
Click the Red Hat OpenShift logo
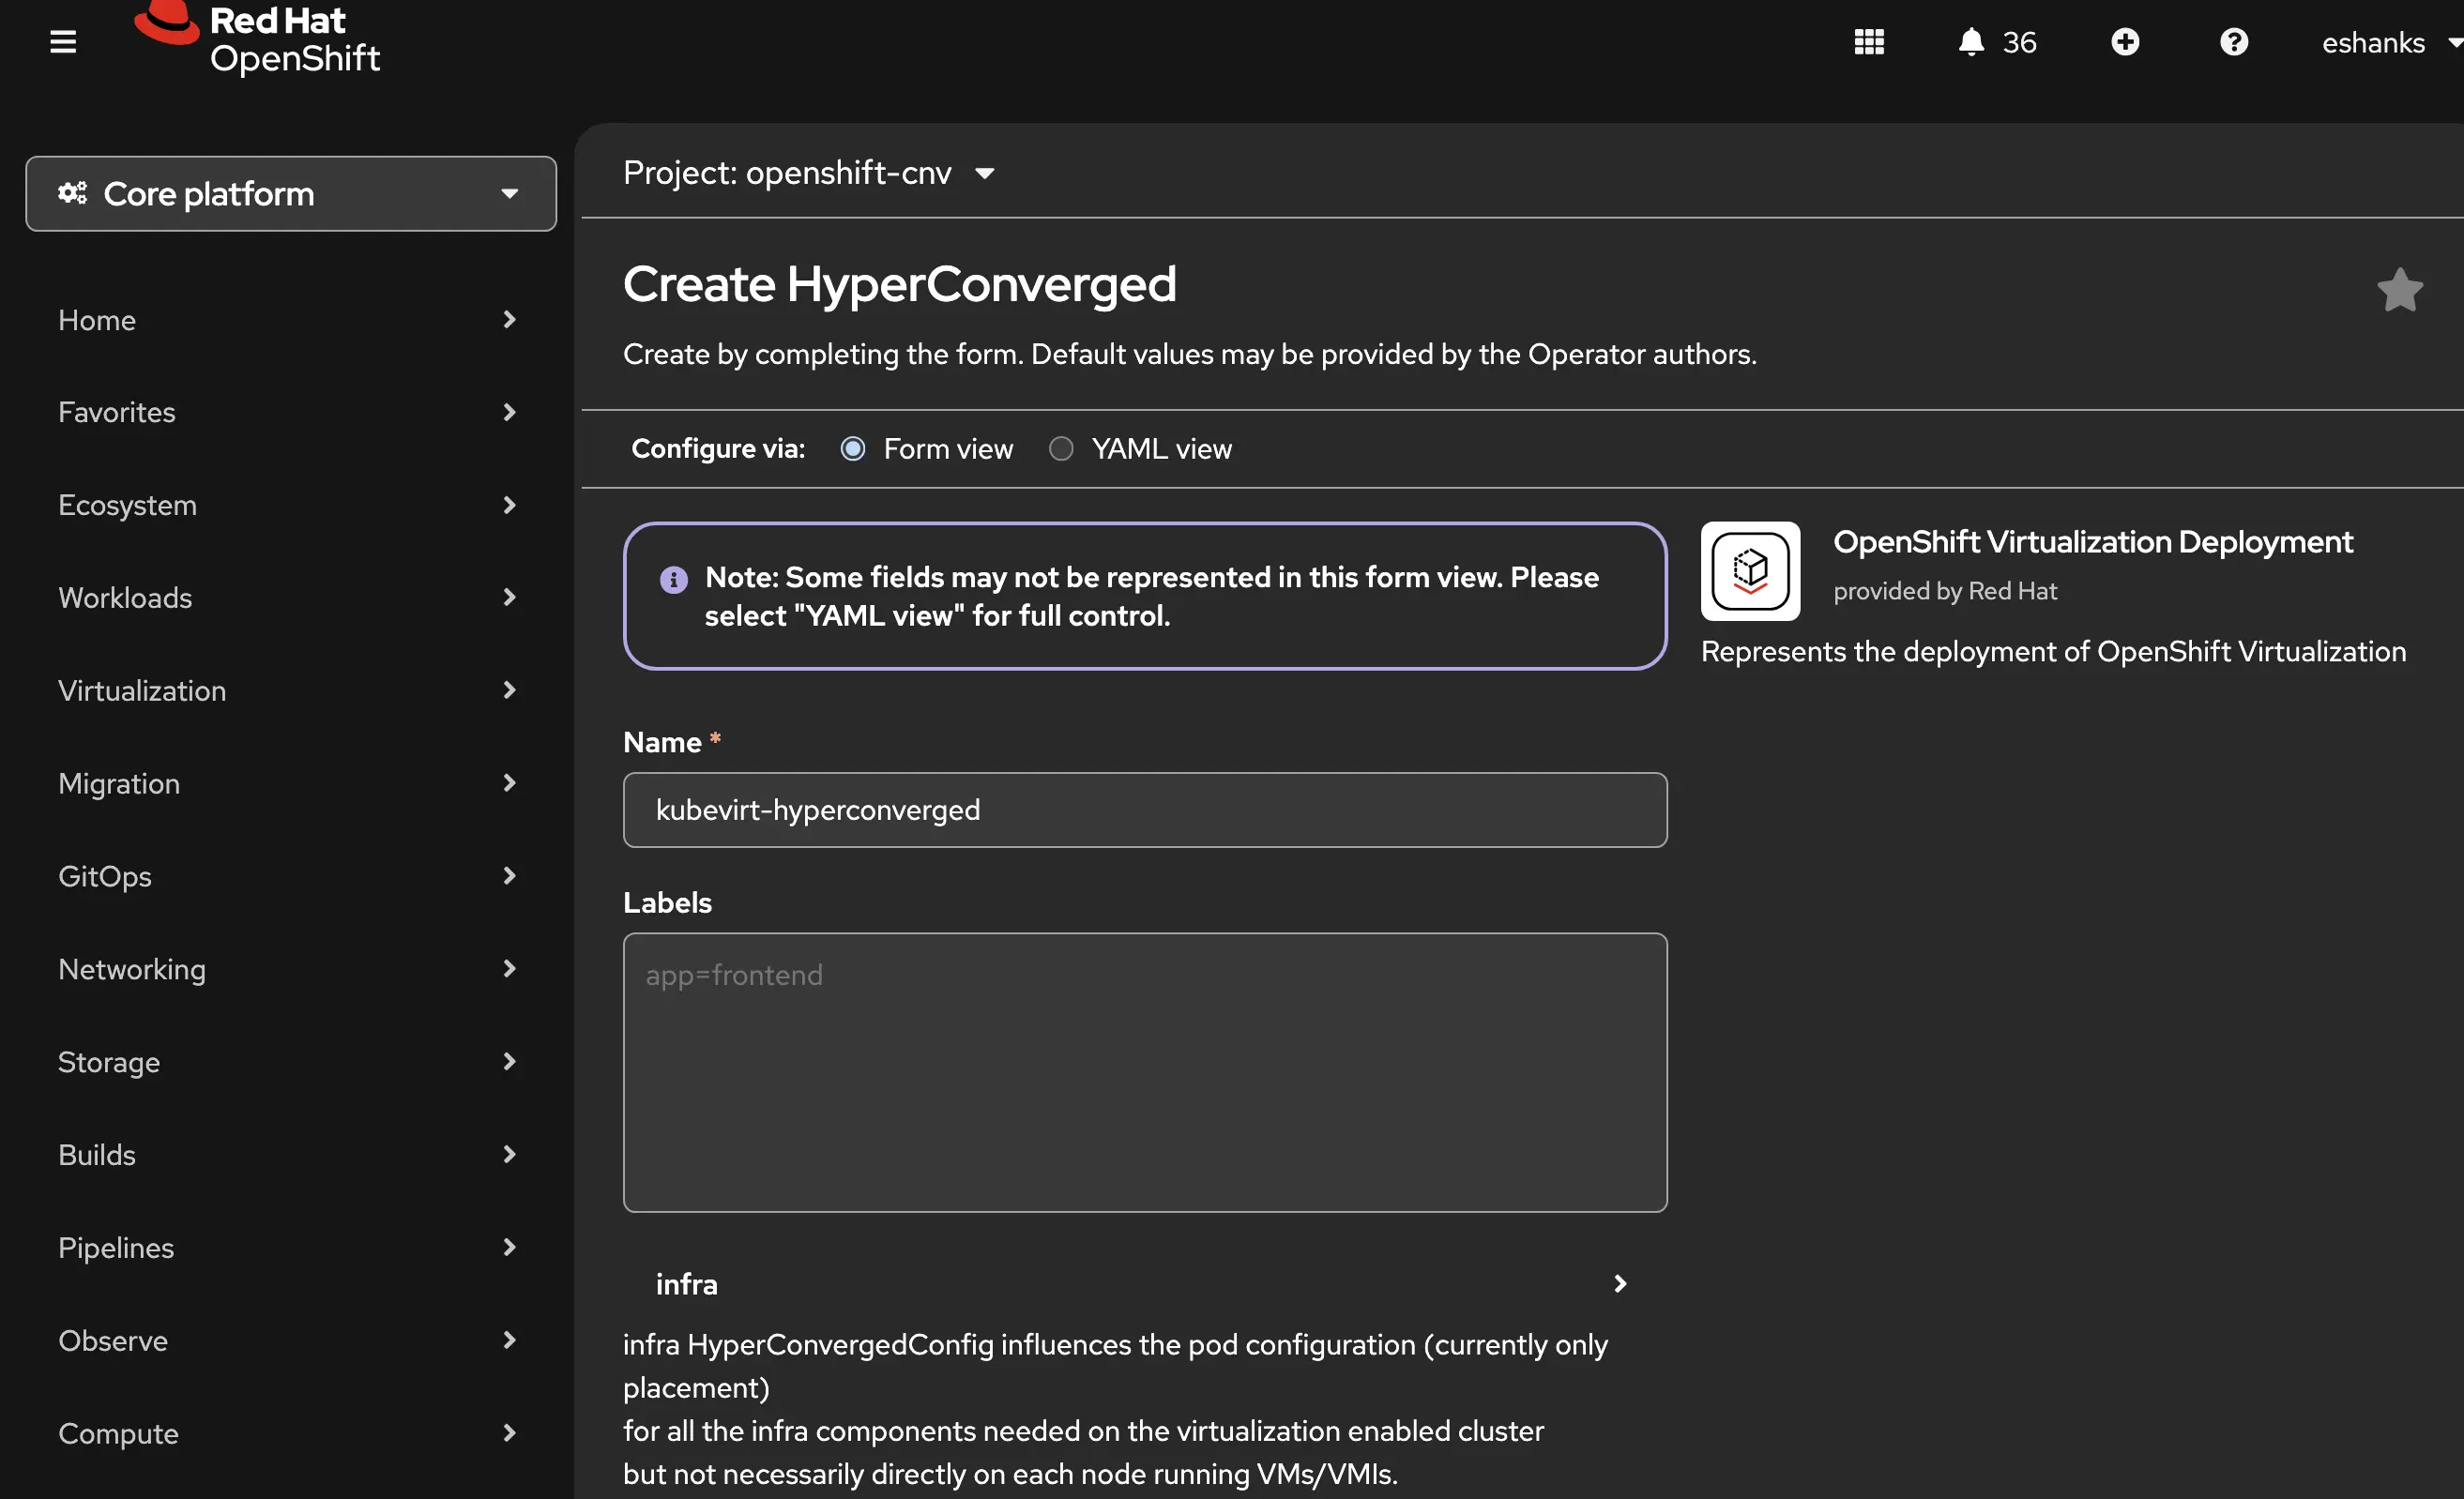(257, 39)
